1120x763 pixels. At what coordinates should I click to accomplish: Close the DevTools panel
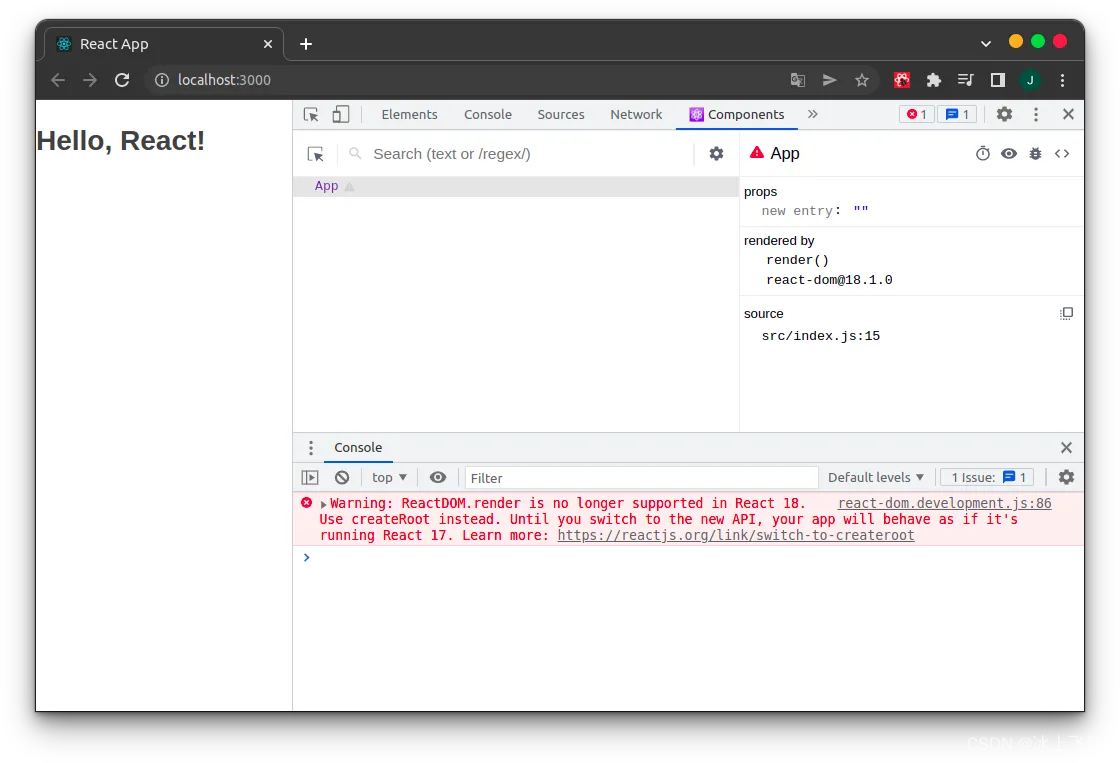(1068, 114)
